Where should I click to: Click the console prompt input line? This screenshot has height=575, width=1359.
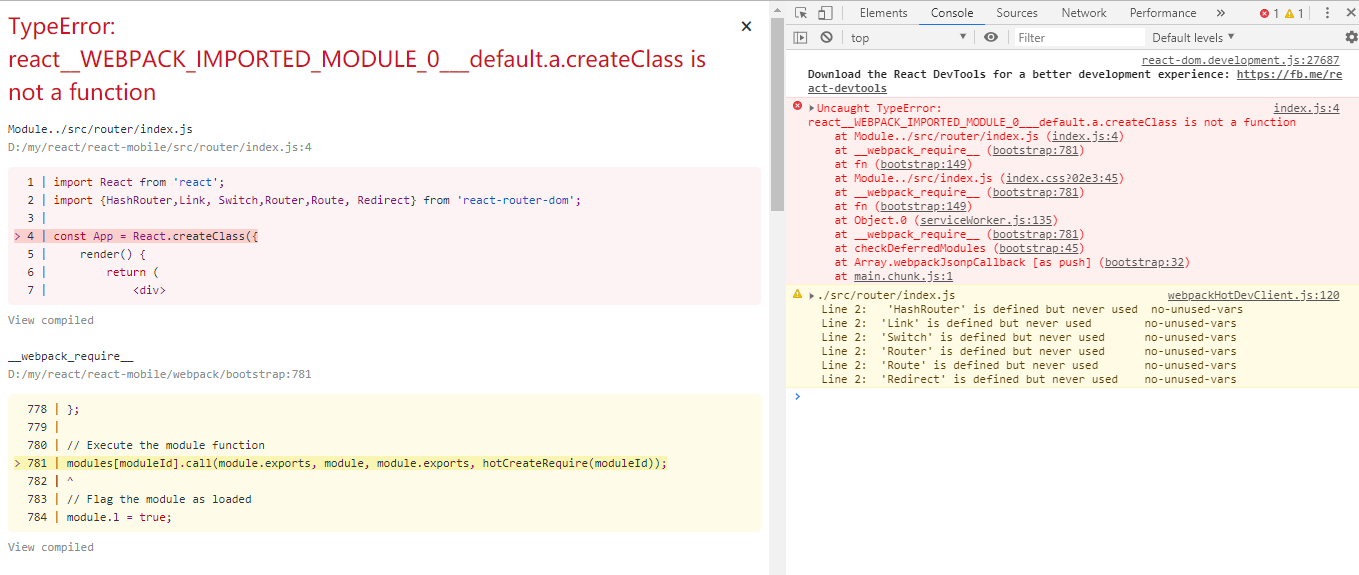coord(1072,397)
